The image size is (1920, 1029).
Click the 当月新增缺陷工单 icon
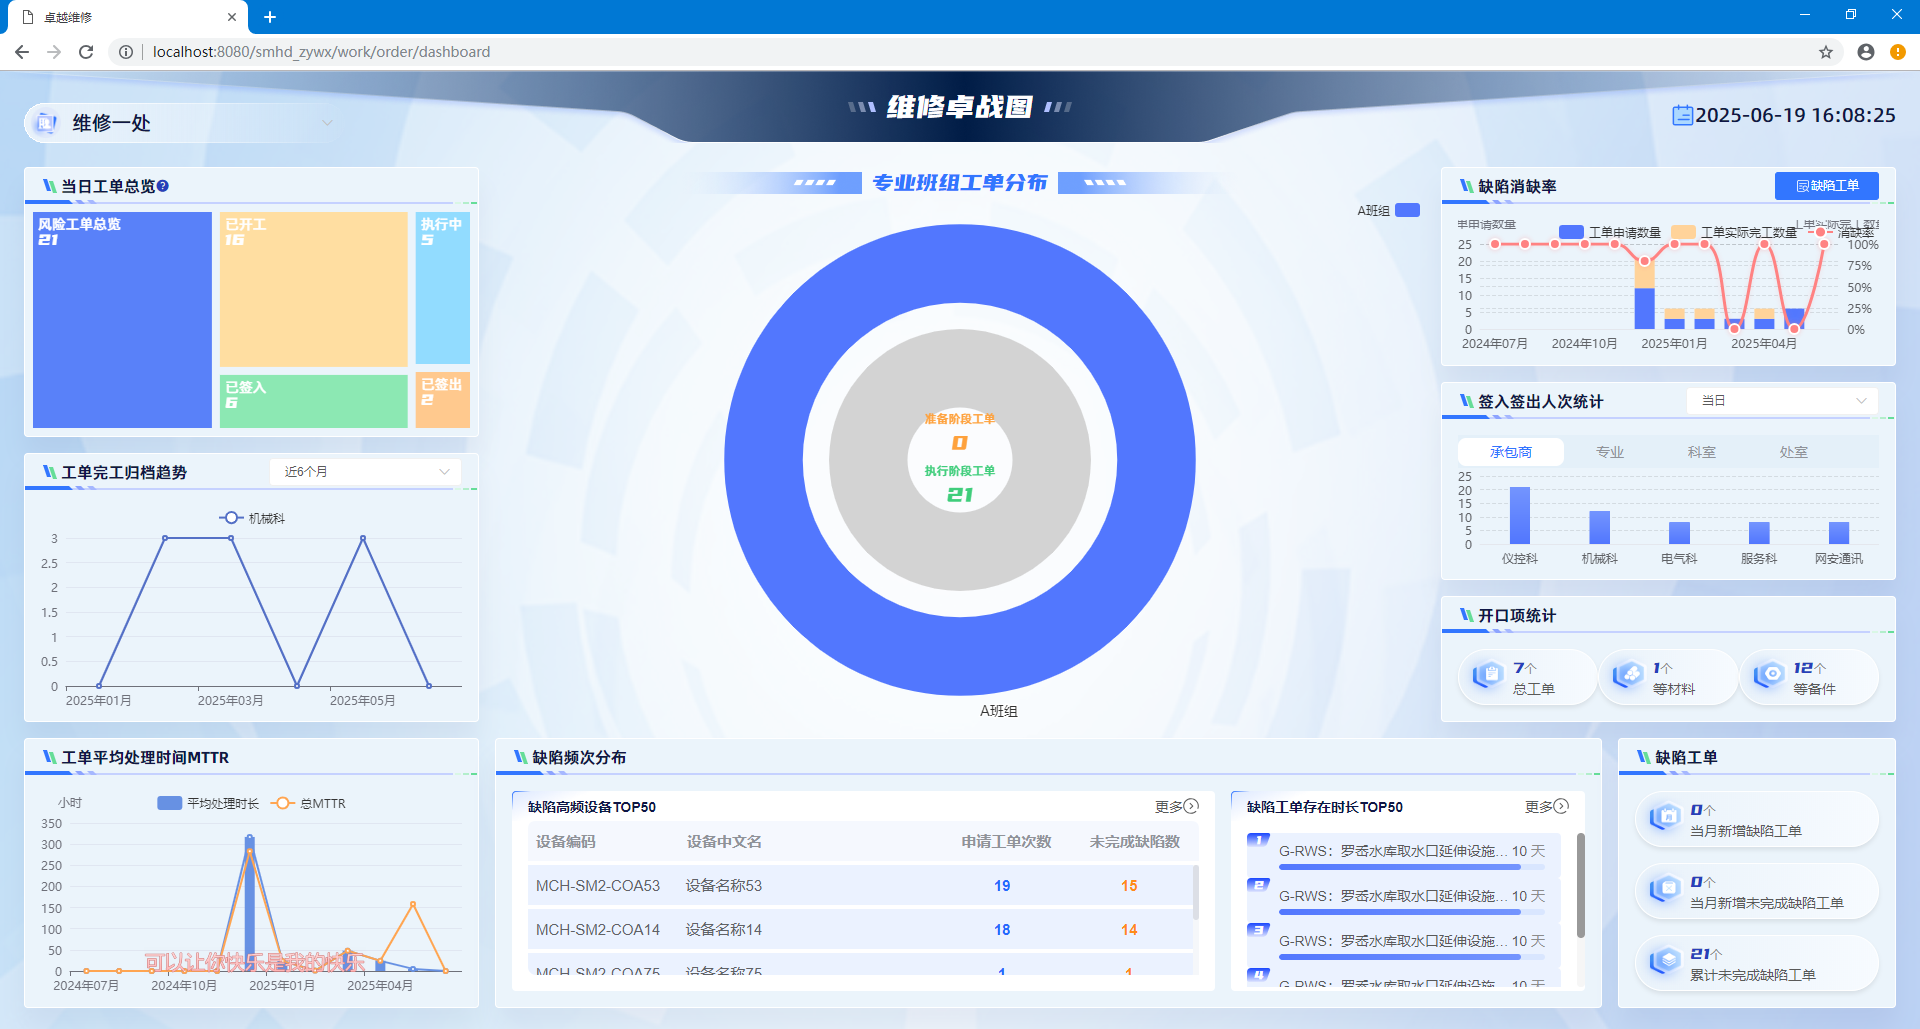1664,818
